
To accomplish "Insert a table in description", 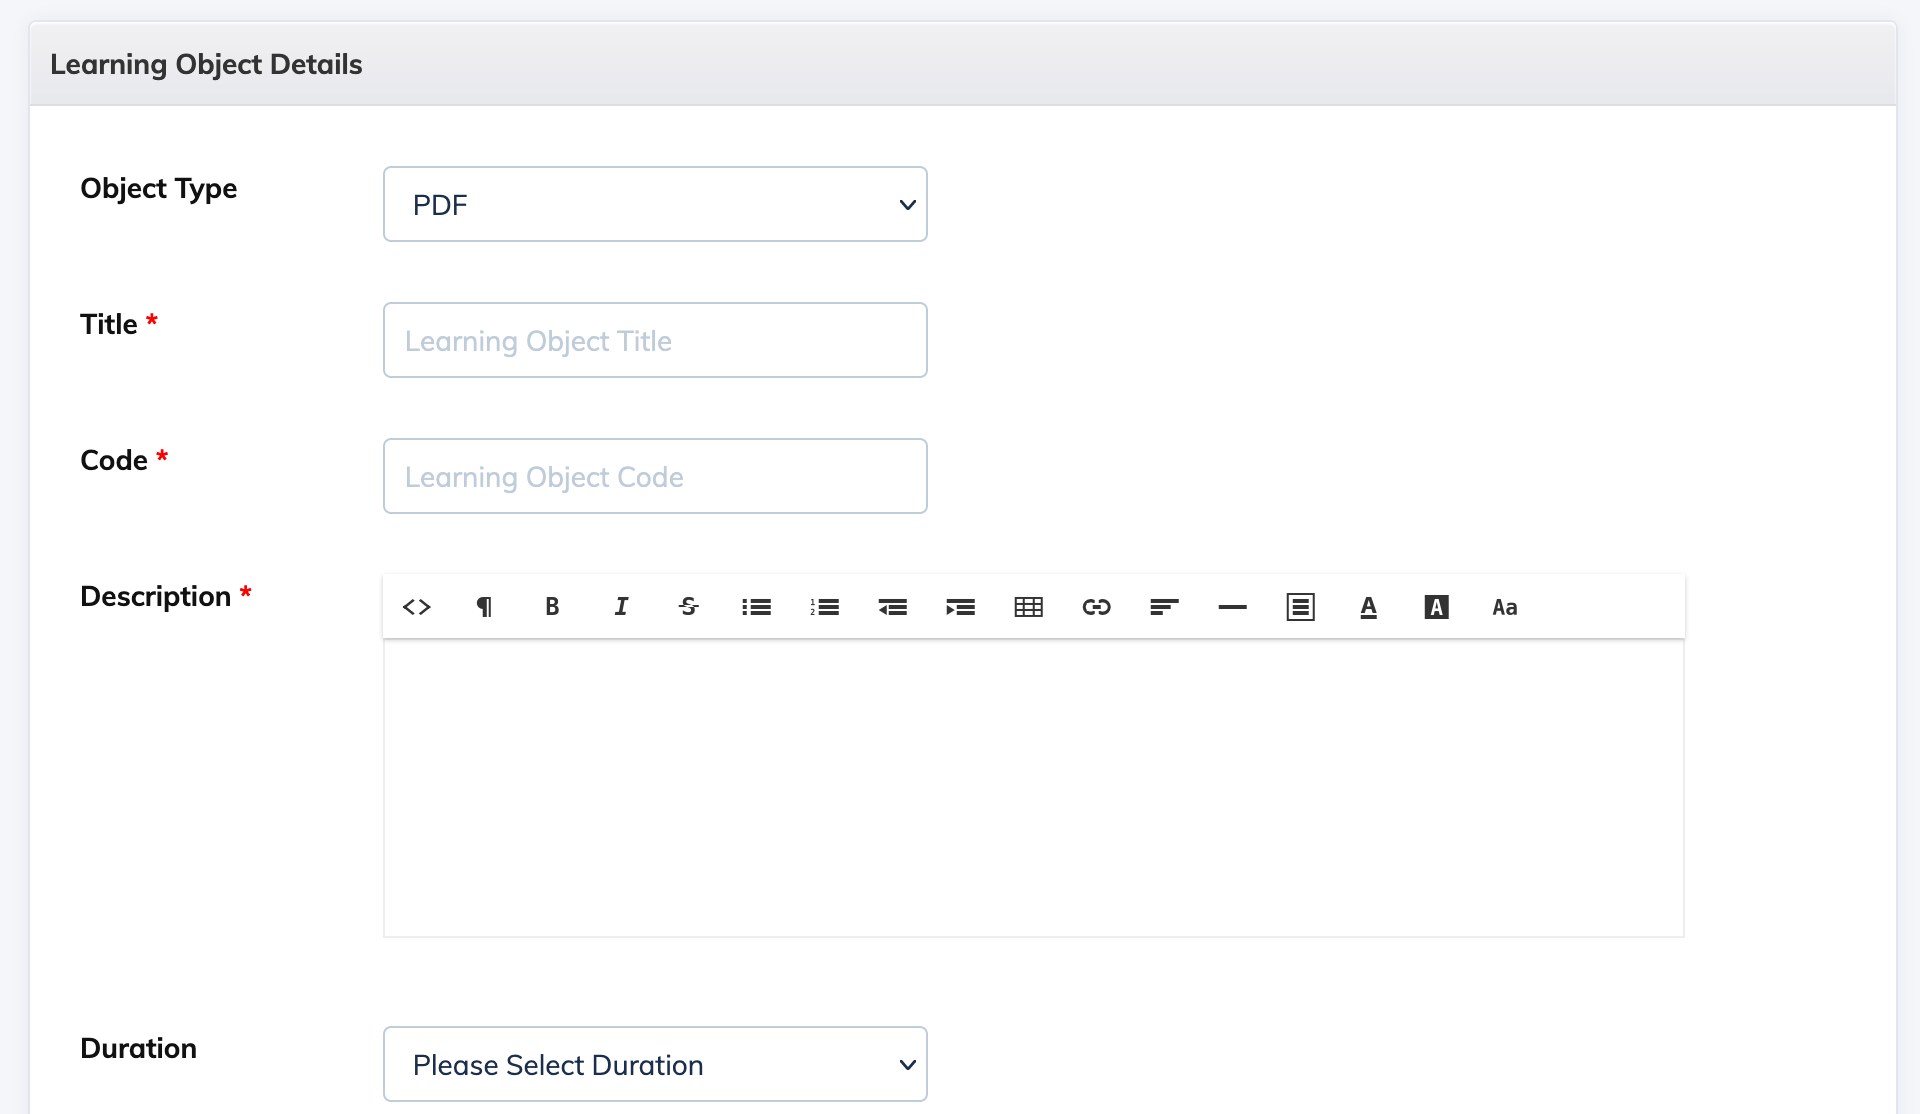I will [1029, 607].
